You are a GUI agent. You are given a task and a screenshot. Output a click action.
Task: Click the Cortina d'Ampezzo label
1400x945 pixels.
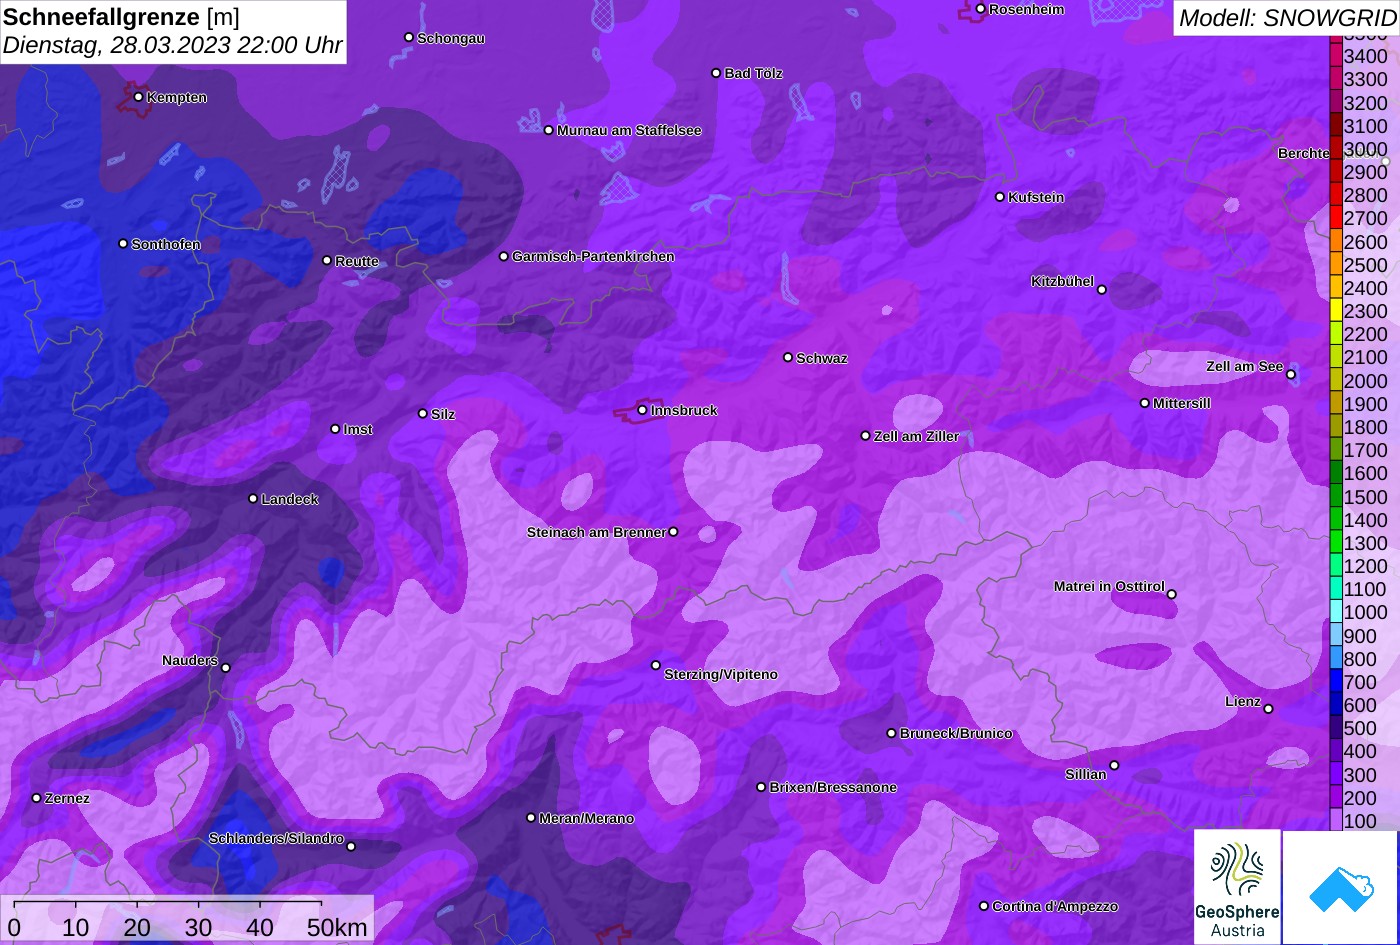(x=1055, y=907)
